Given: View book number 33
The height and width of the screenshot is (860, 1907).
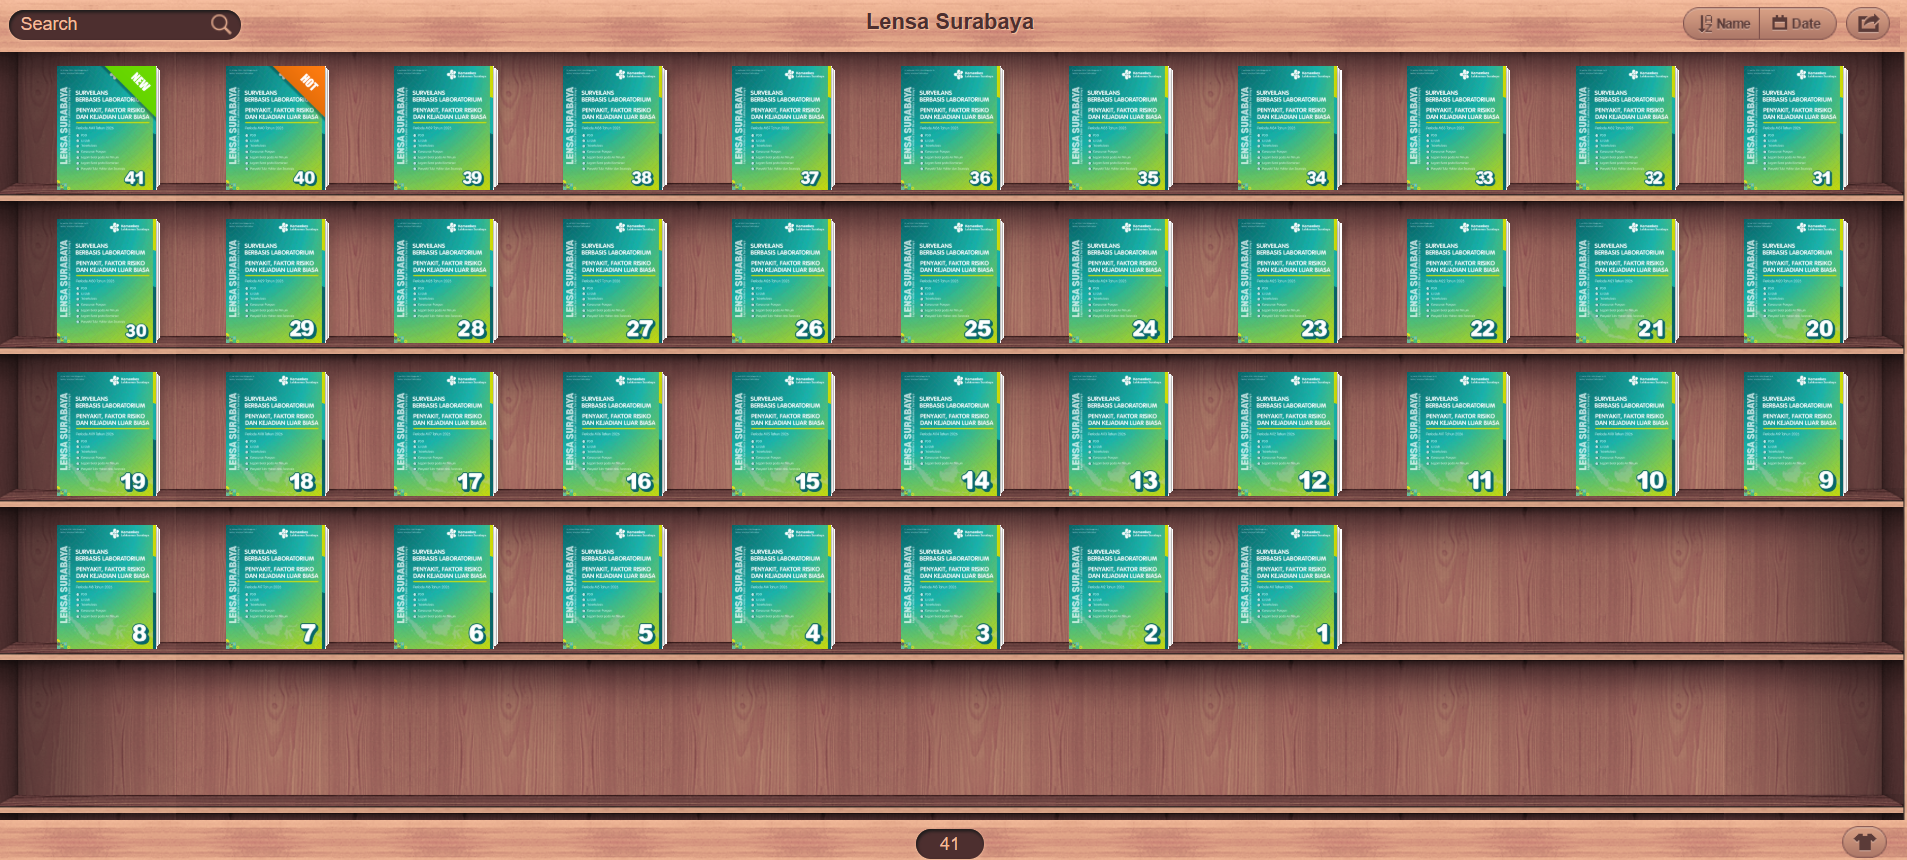Looking at the screenshot, I should pyautogui.click(x=1458, y=128).
